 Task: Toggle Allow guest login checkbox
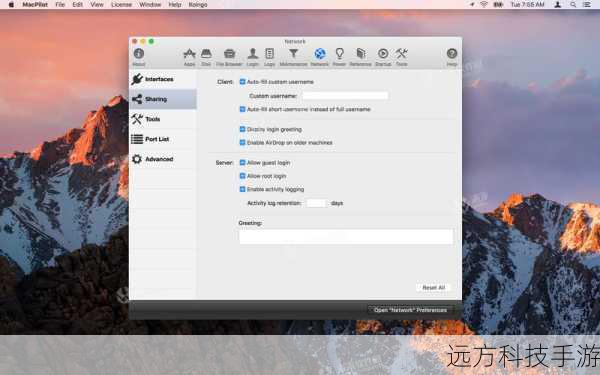pyautogui.click(x=242, y=163)
